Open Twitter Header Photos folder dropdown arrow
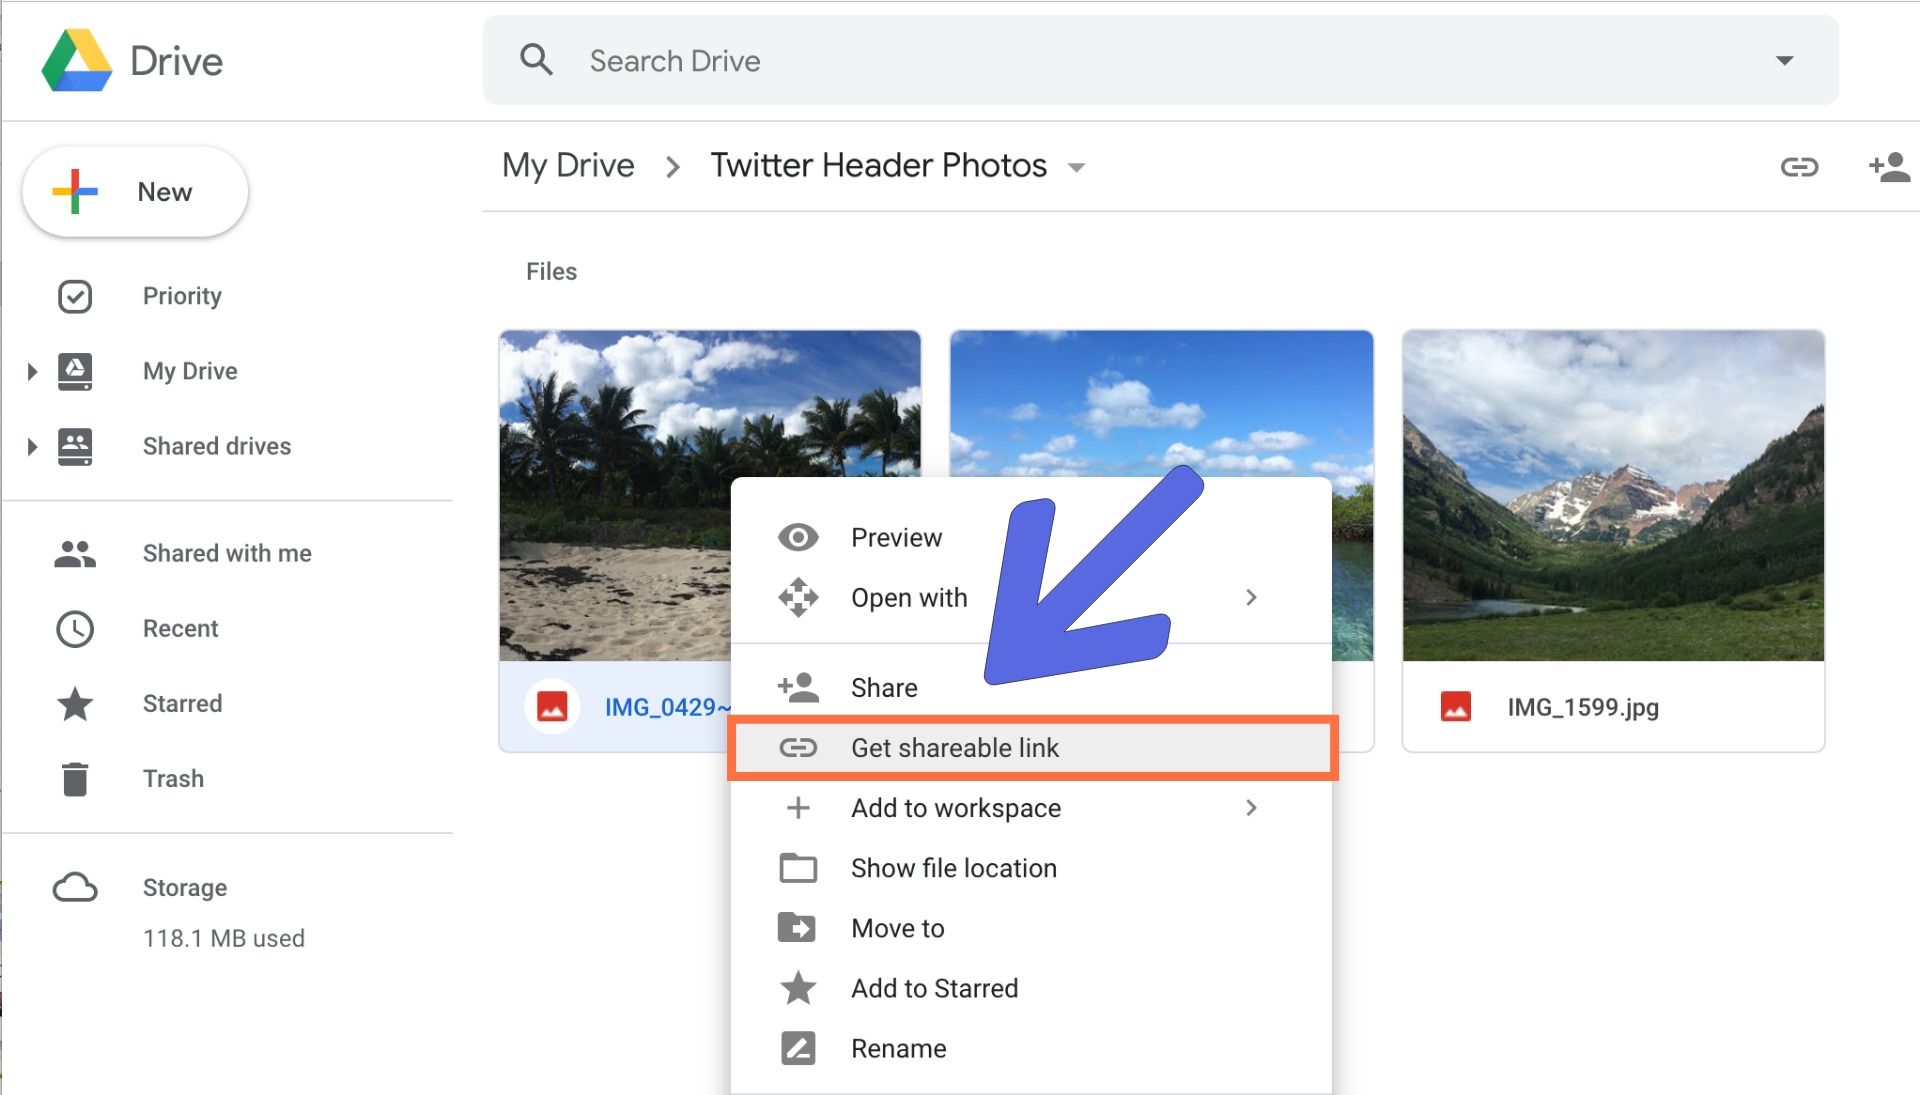This screenshot has width=1920, height=1095. pos(1077,167)
